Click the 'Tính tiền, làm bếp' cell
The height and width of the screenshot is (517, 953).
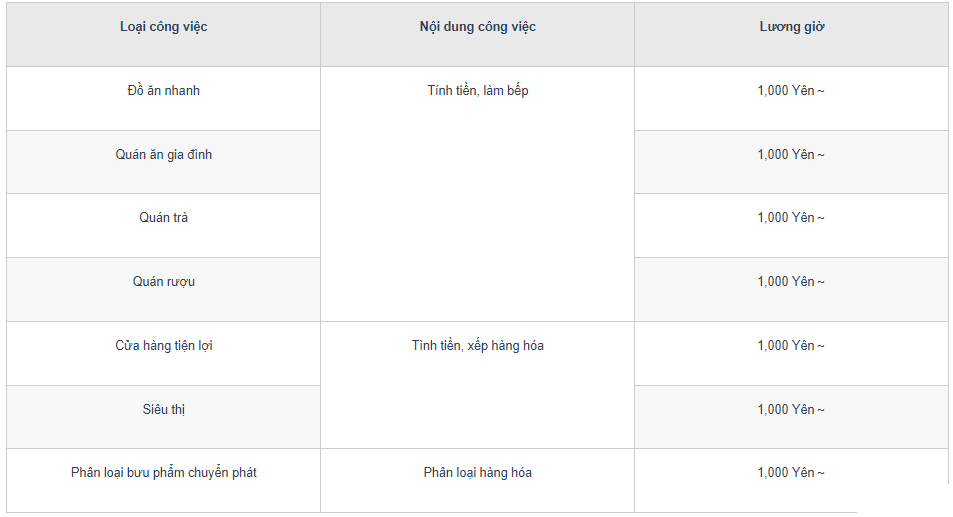[478, 194]
